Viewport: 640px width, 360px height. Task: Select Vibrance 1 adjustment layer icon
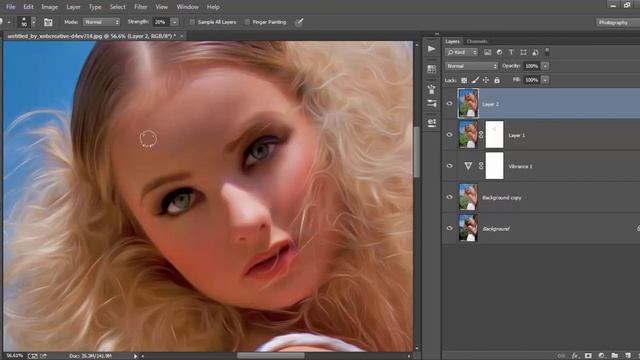(468, 166)
